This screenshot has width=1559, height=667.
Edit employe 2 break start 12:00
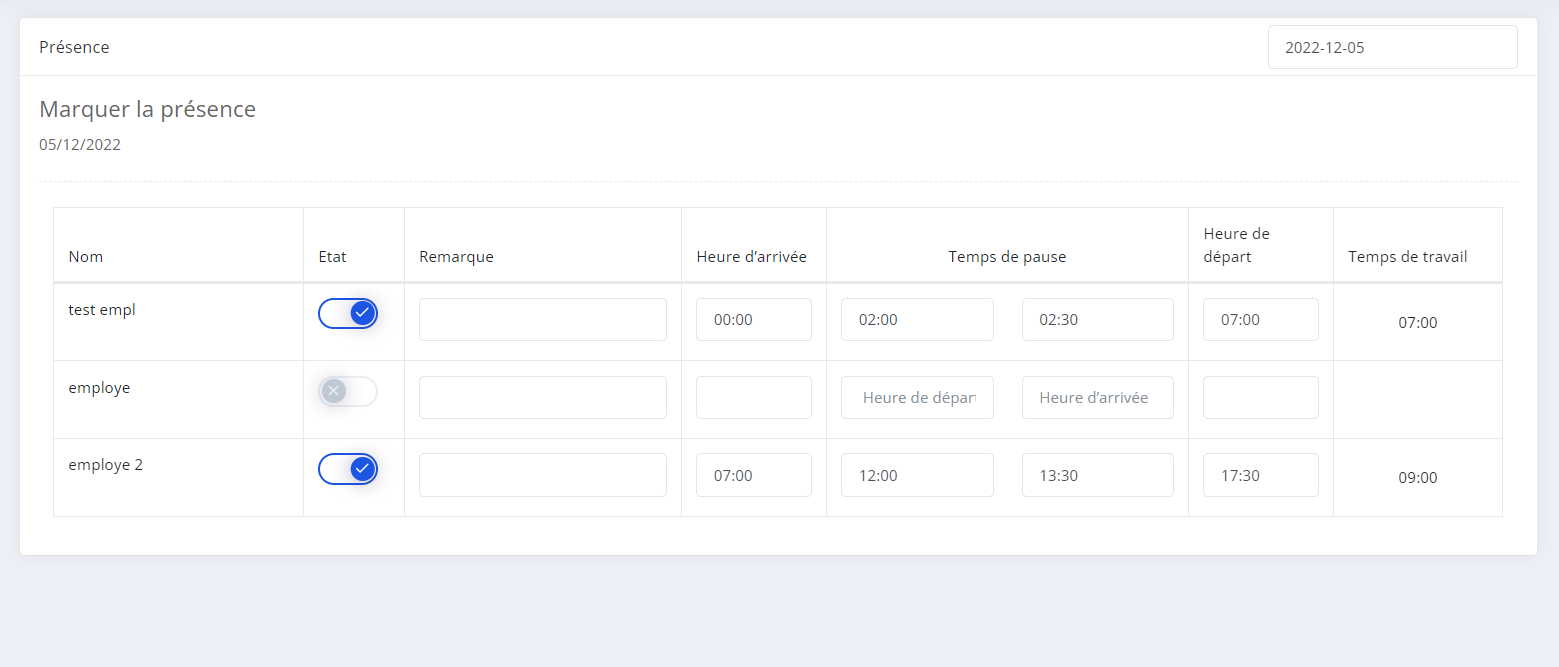pos(917,475)
